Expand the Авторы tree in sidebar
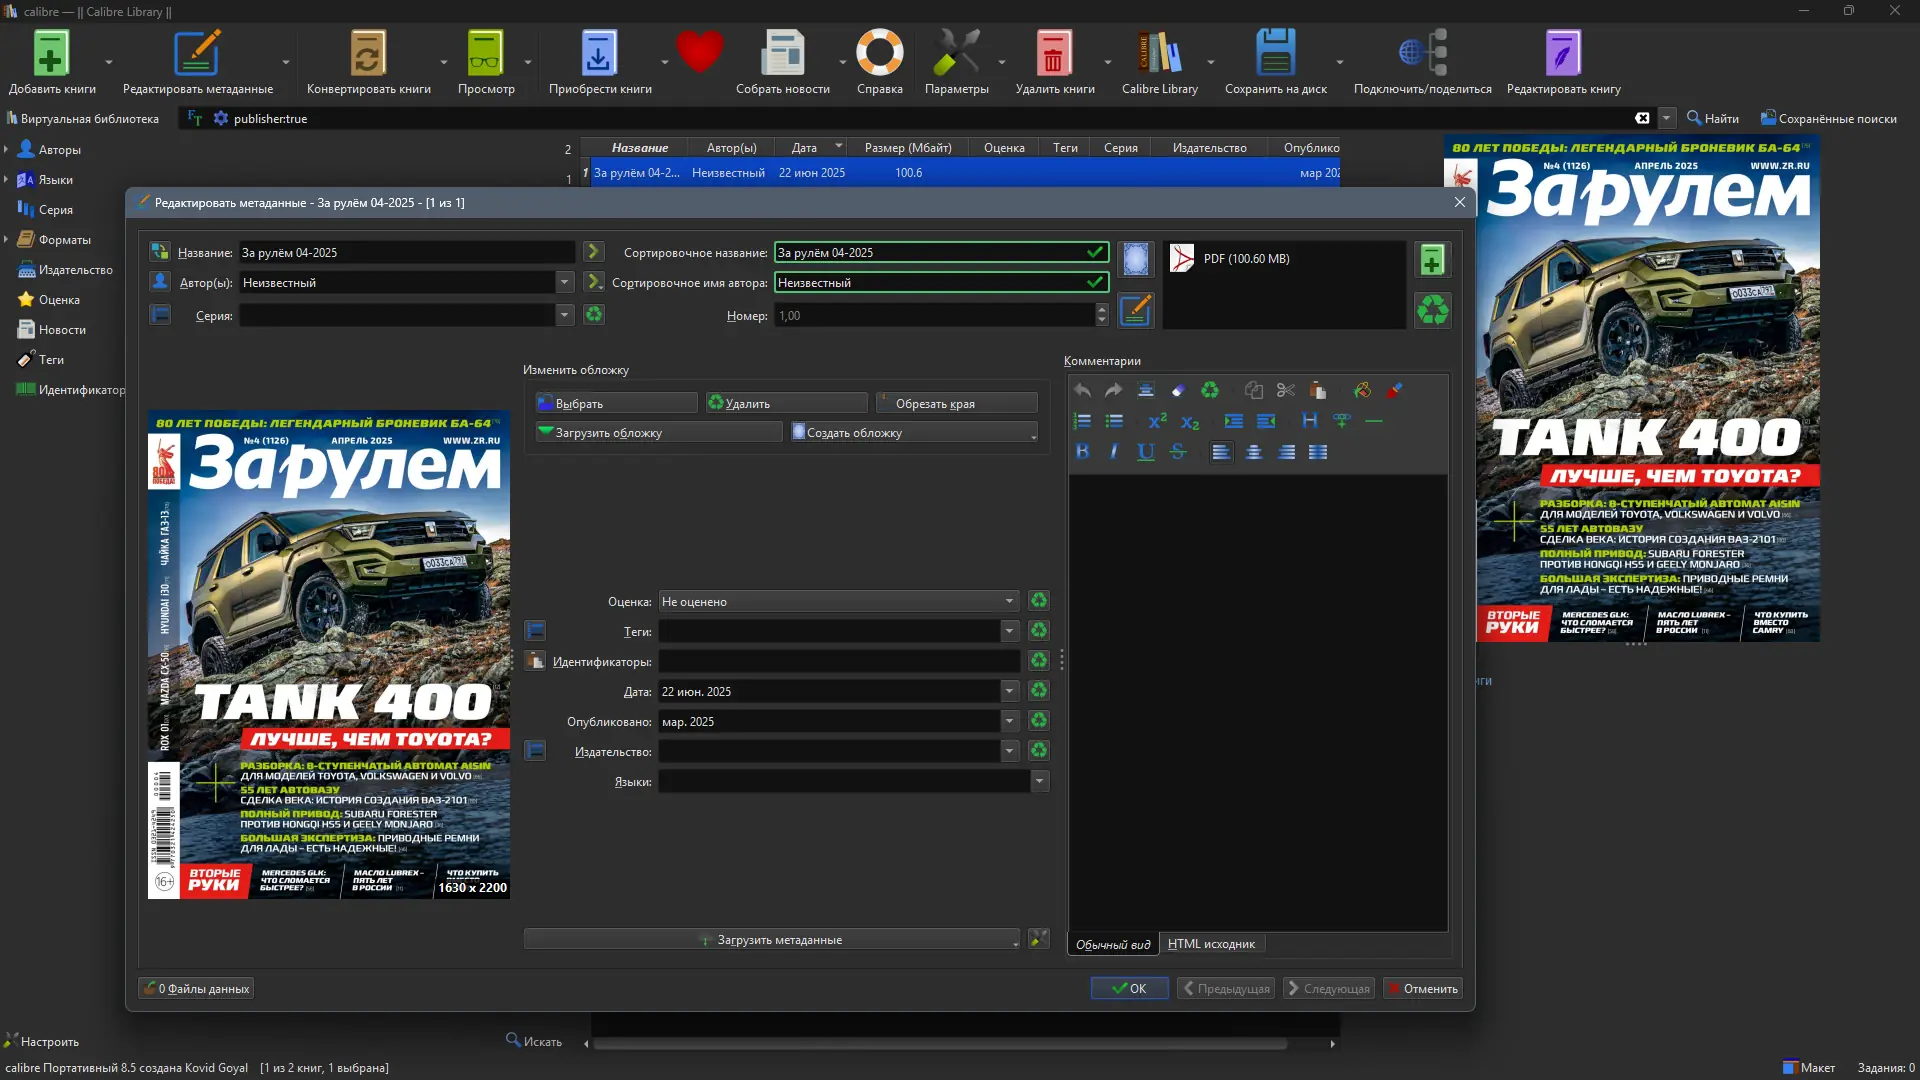Image resolution: width=1920 pixels, height=1080 pixels. tap(7, 149)
